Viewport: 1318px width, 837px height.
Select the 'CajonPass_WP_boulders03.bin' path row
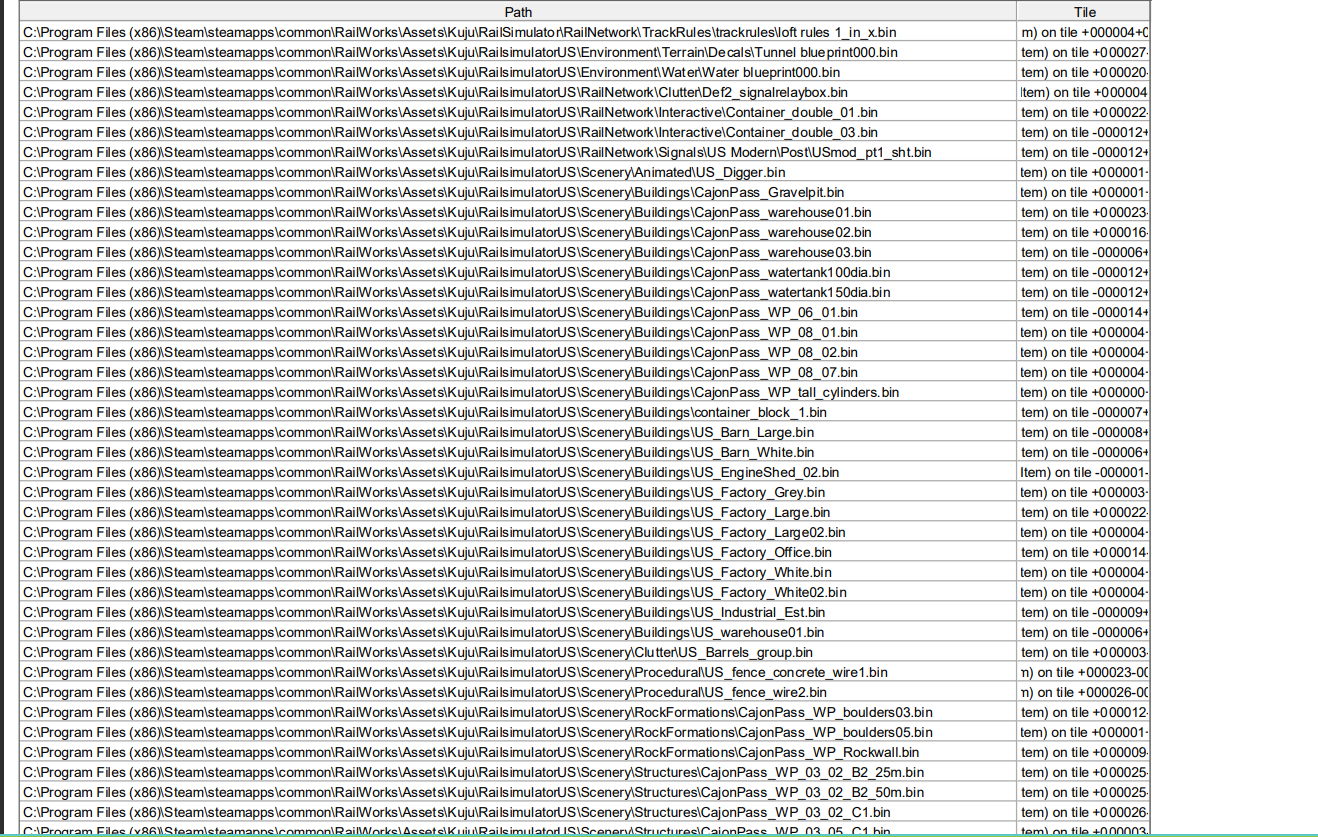(518, 712)
